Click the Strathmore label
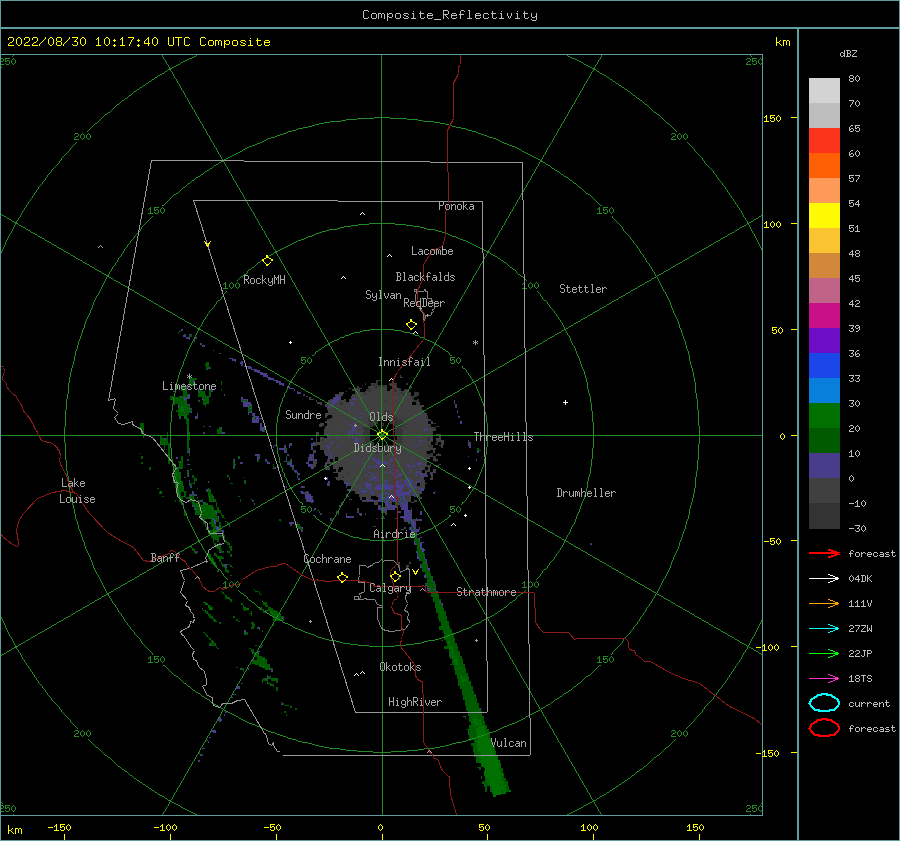This screenshot has width=900, height=841. [486, 592]
